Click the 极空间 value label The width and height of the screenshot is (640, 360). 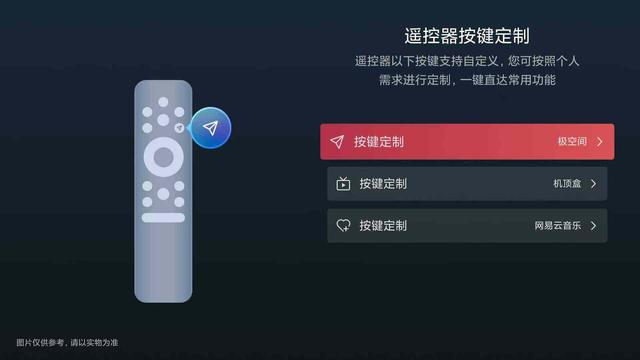[x=572, y=142]
